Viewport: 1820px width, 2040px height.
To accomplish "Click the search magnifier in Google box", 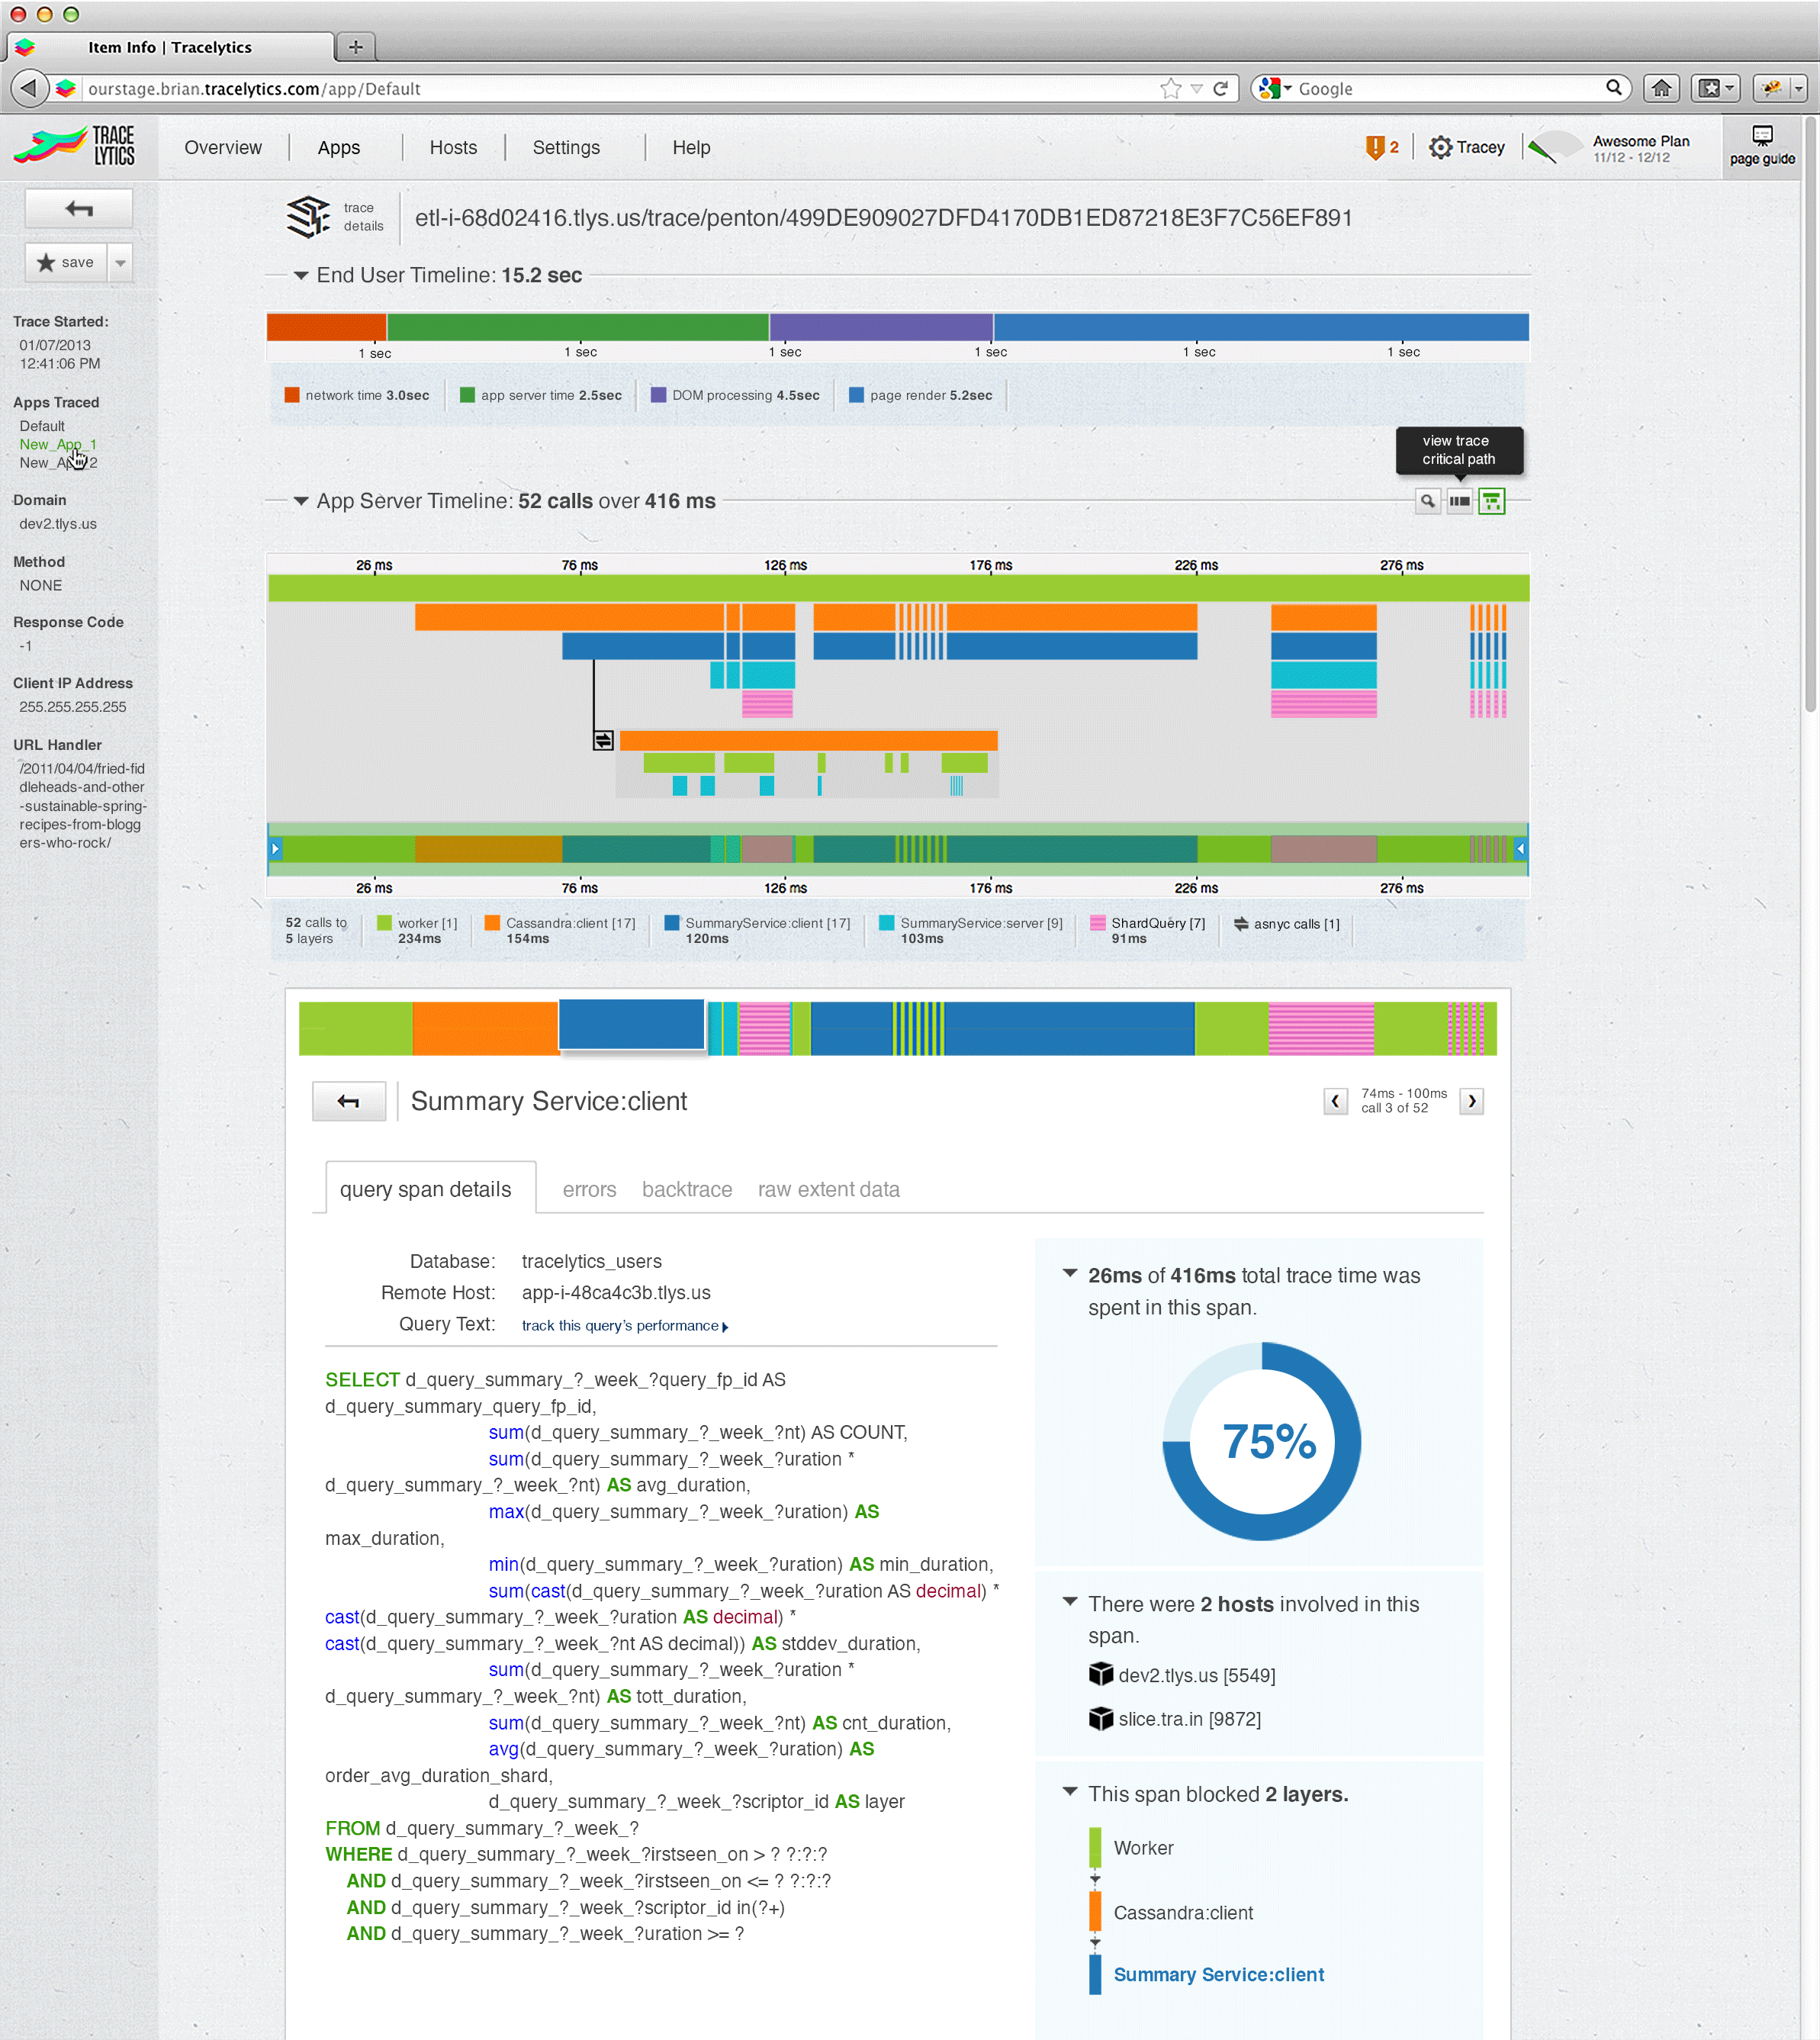I will 1613,88.
